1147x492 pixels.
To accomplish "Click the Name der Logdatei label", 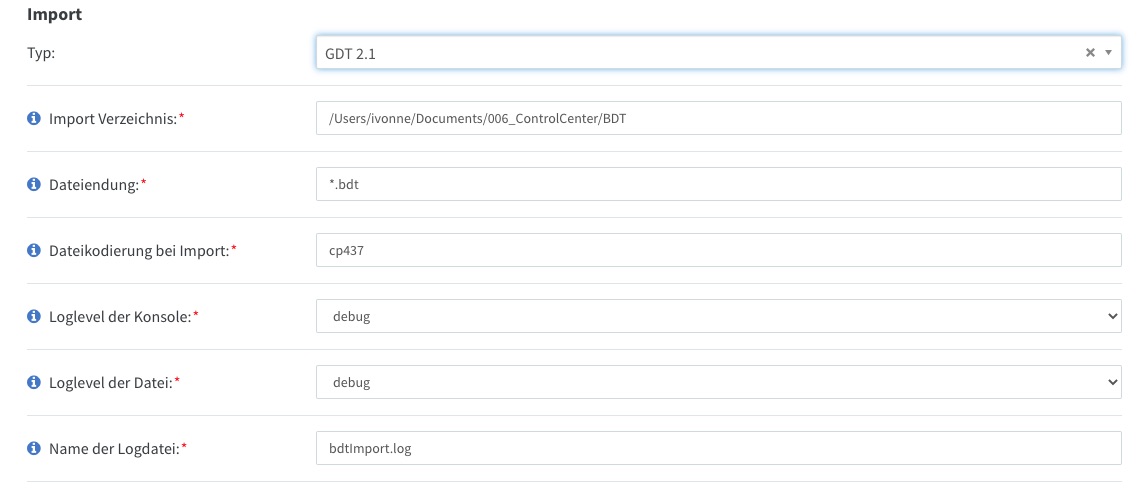I will 114,449.
